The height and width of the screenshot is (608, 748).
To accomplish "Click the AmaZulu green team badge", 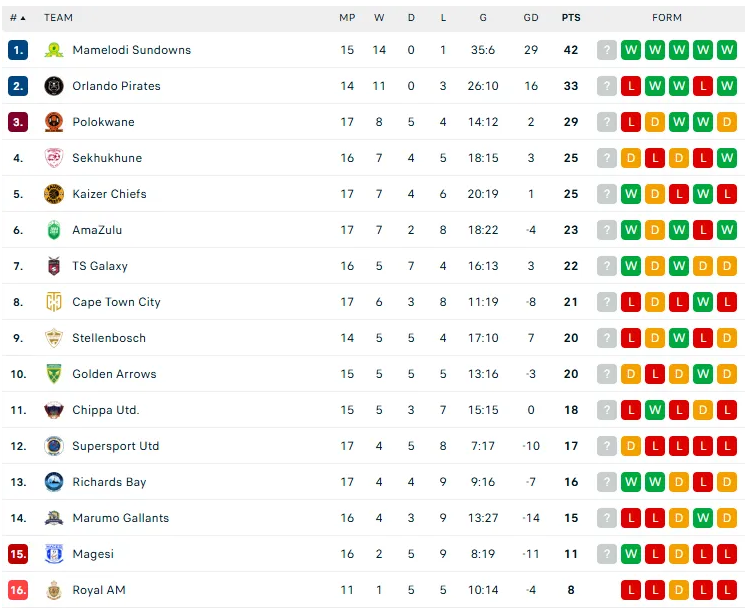I will (54, 230).
